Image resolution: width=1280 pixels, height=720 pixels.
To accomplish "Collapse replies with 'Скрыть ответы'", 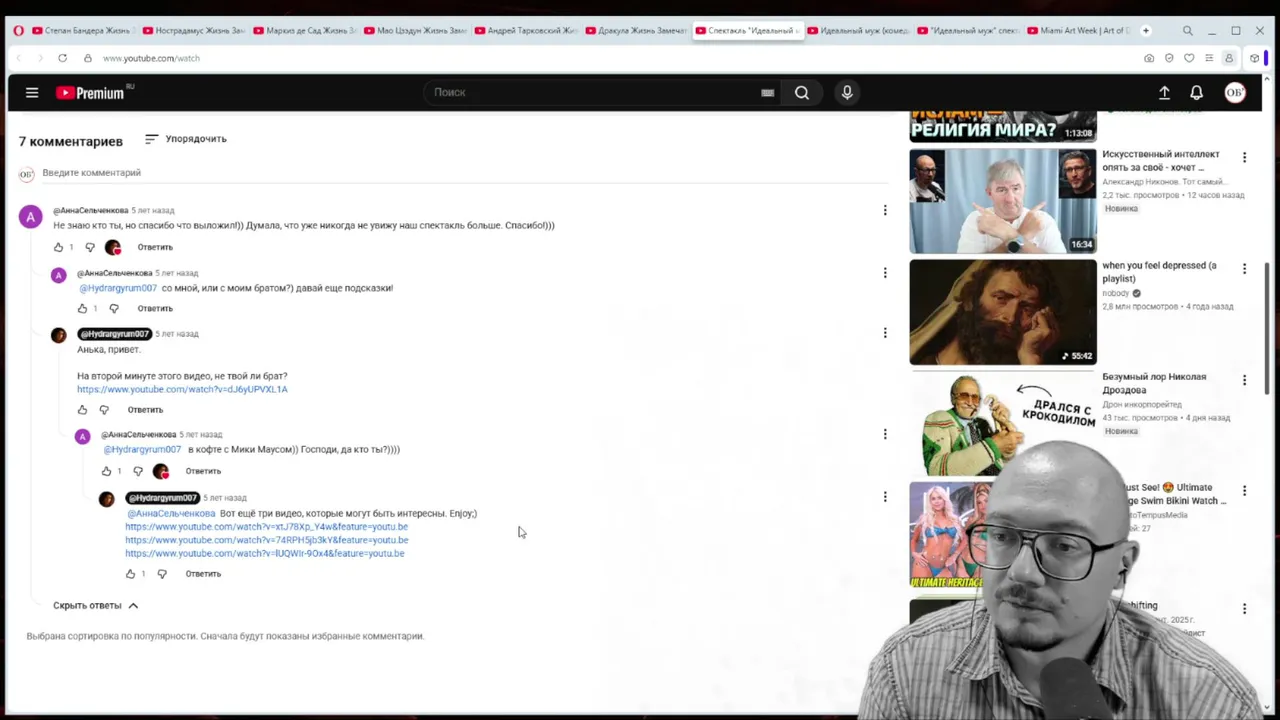I will [x=96, y=605].
